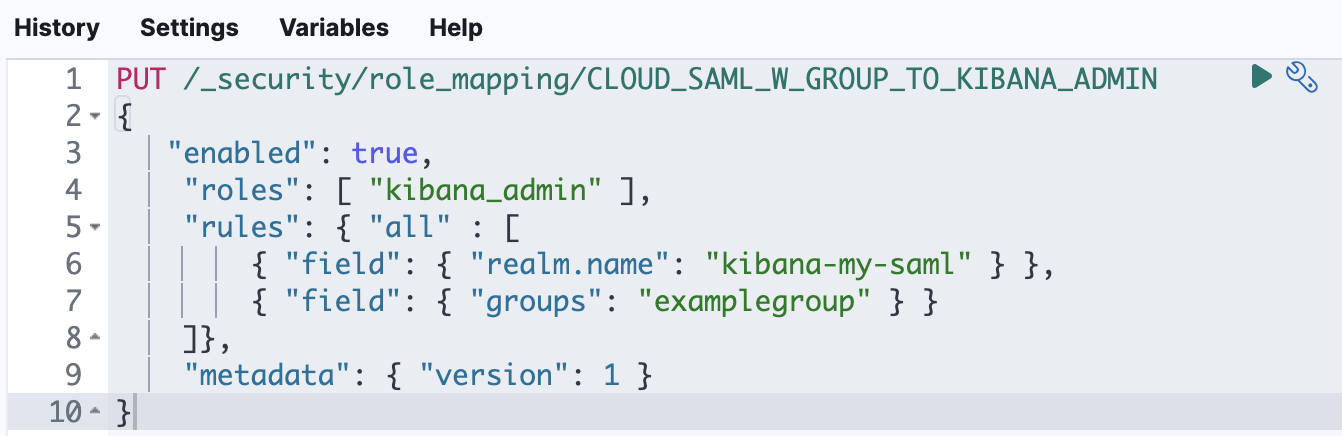
Task: Select line number 1 in gutter
Action: coord(71,79)
